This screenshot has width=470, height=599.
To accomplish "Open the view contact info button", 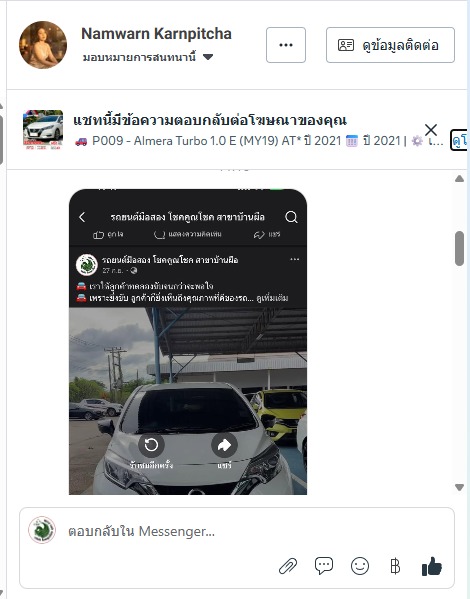I will [x=390, y=45].
